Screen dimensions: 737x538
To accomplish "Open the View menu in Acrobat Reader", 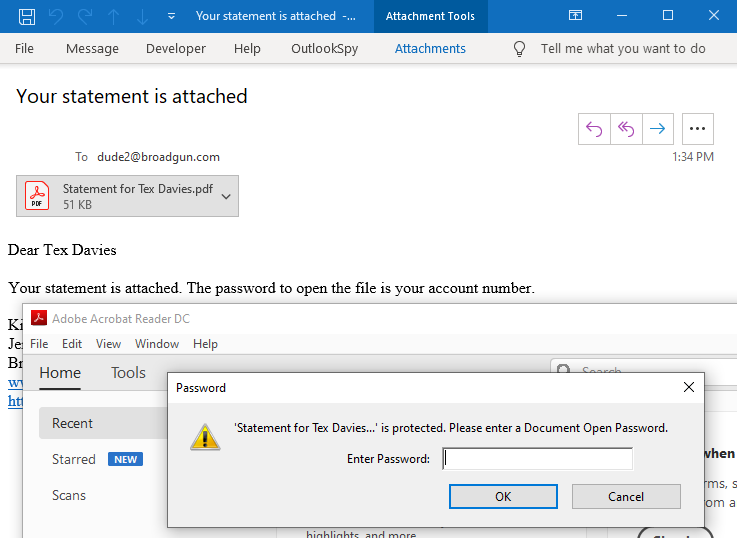I will (x=109, y=344).
